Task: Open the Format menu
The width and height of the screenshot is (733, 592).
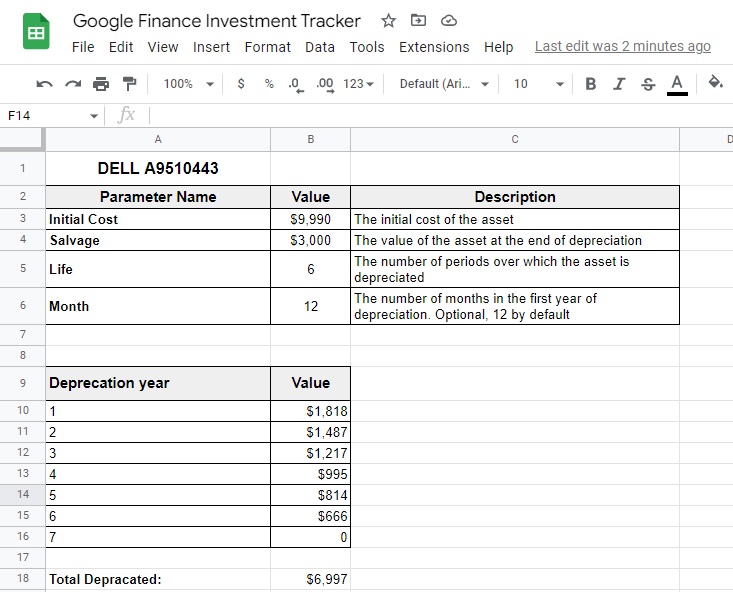Action: pos(267,47)
